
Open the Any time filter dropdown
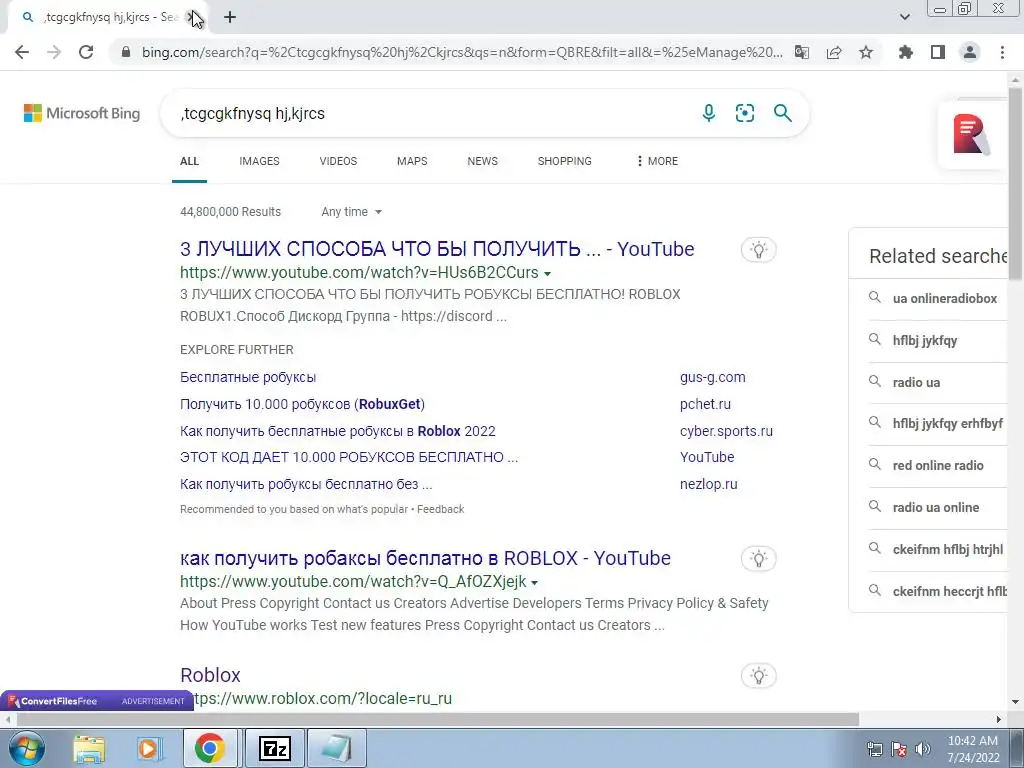click(x=351, y=212)
